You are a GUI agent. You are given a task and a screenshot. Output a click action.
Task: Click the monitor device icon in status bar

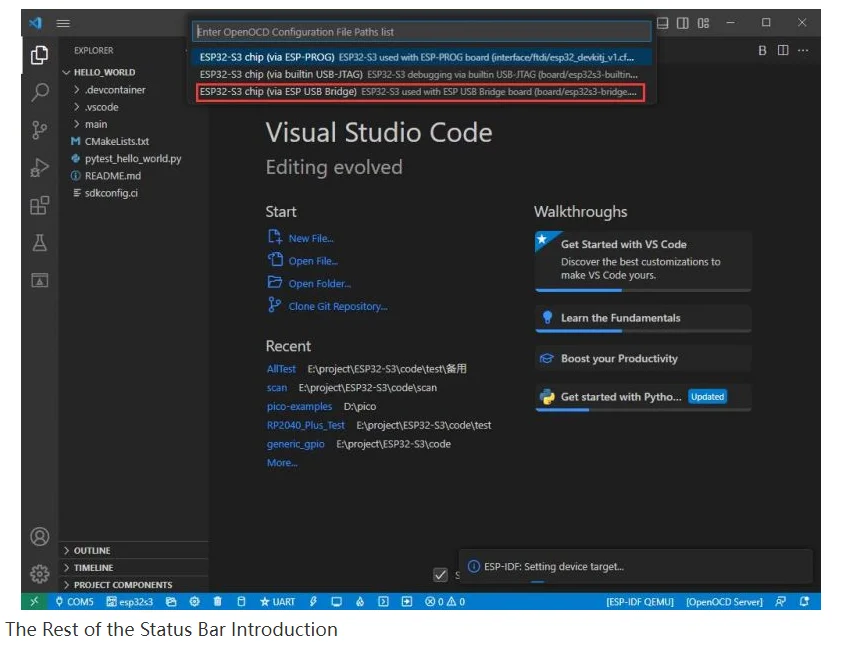pos(336,601)
